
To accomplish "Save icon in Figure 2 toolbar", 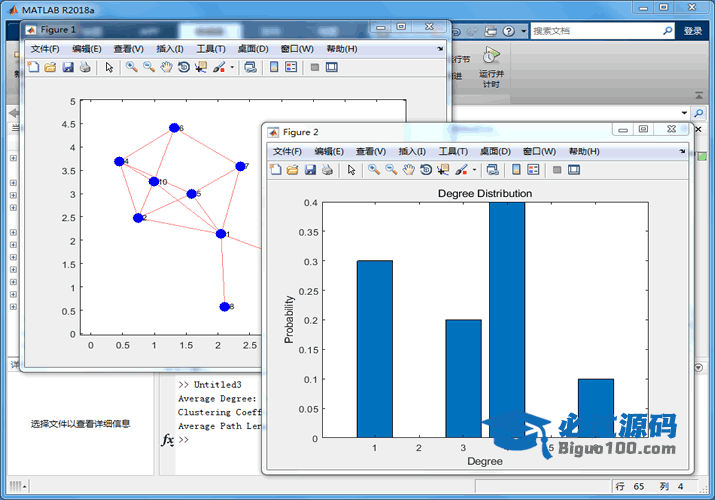I will (310, 170).
